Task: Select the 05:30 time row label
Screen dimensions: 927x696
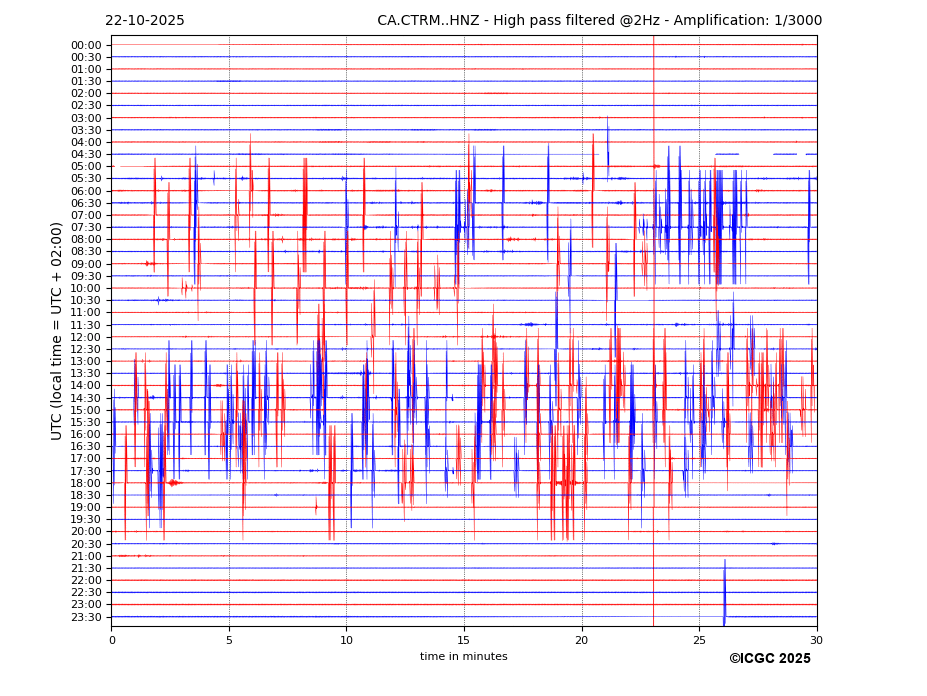Action: (86, 179)
